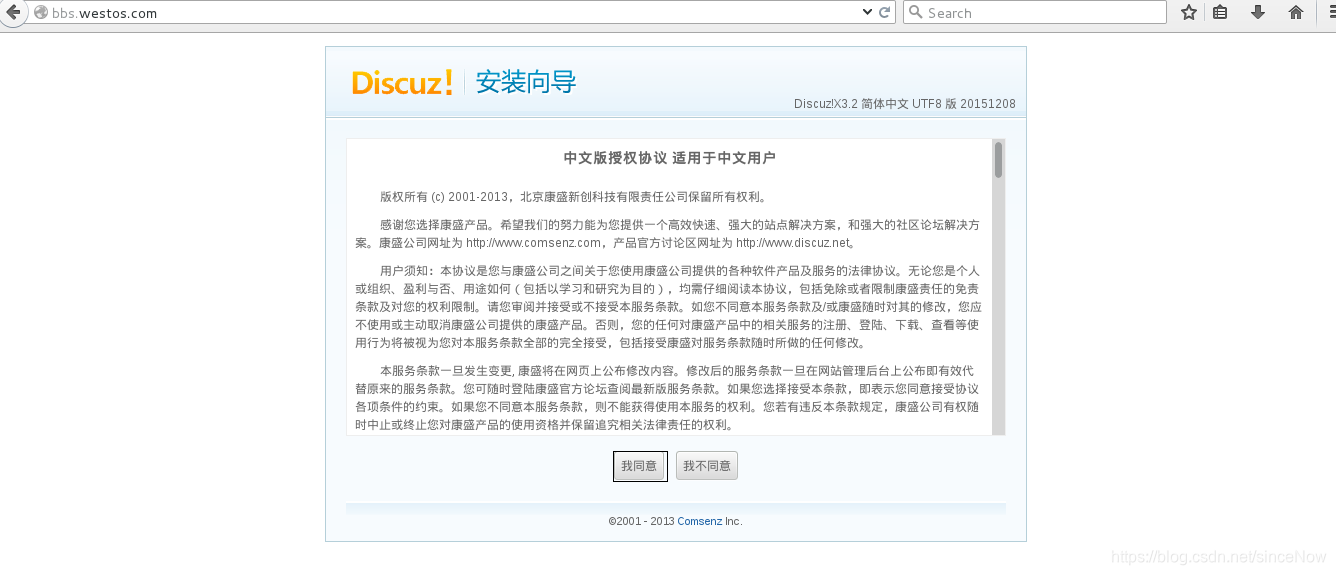Click the 版权所有 (c) 2001-2013 line
Viewport: 1336px width, 575px height.
pos(573,197)
